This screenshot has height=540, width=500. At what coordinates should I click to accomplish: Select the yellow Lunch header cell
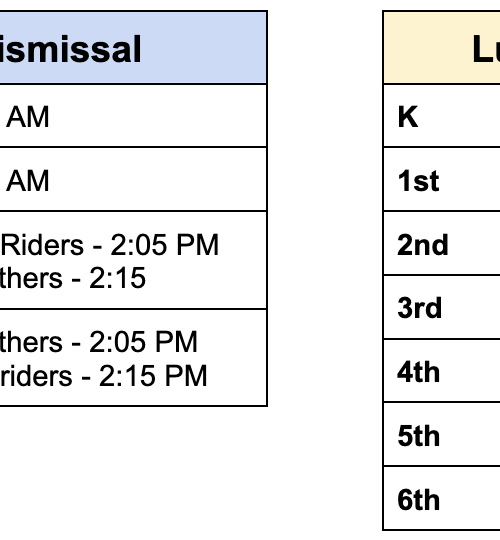coord(442,48)
